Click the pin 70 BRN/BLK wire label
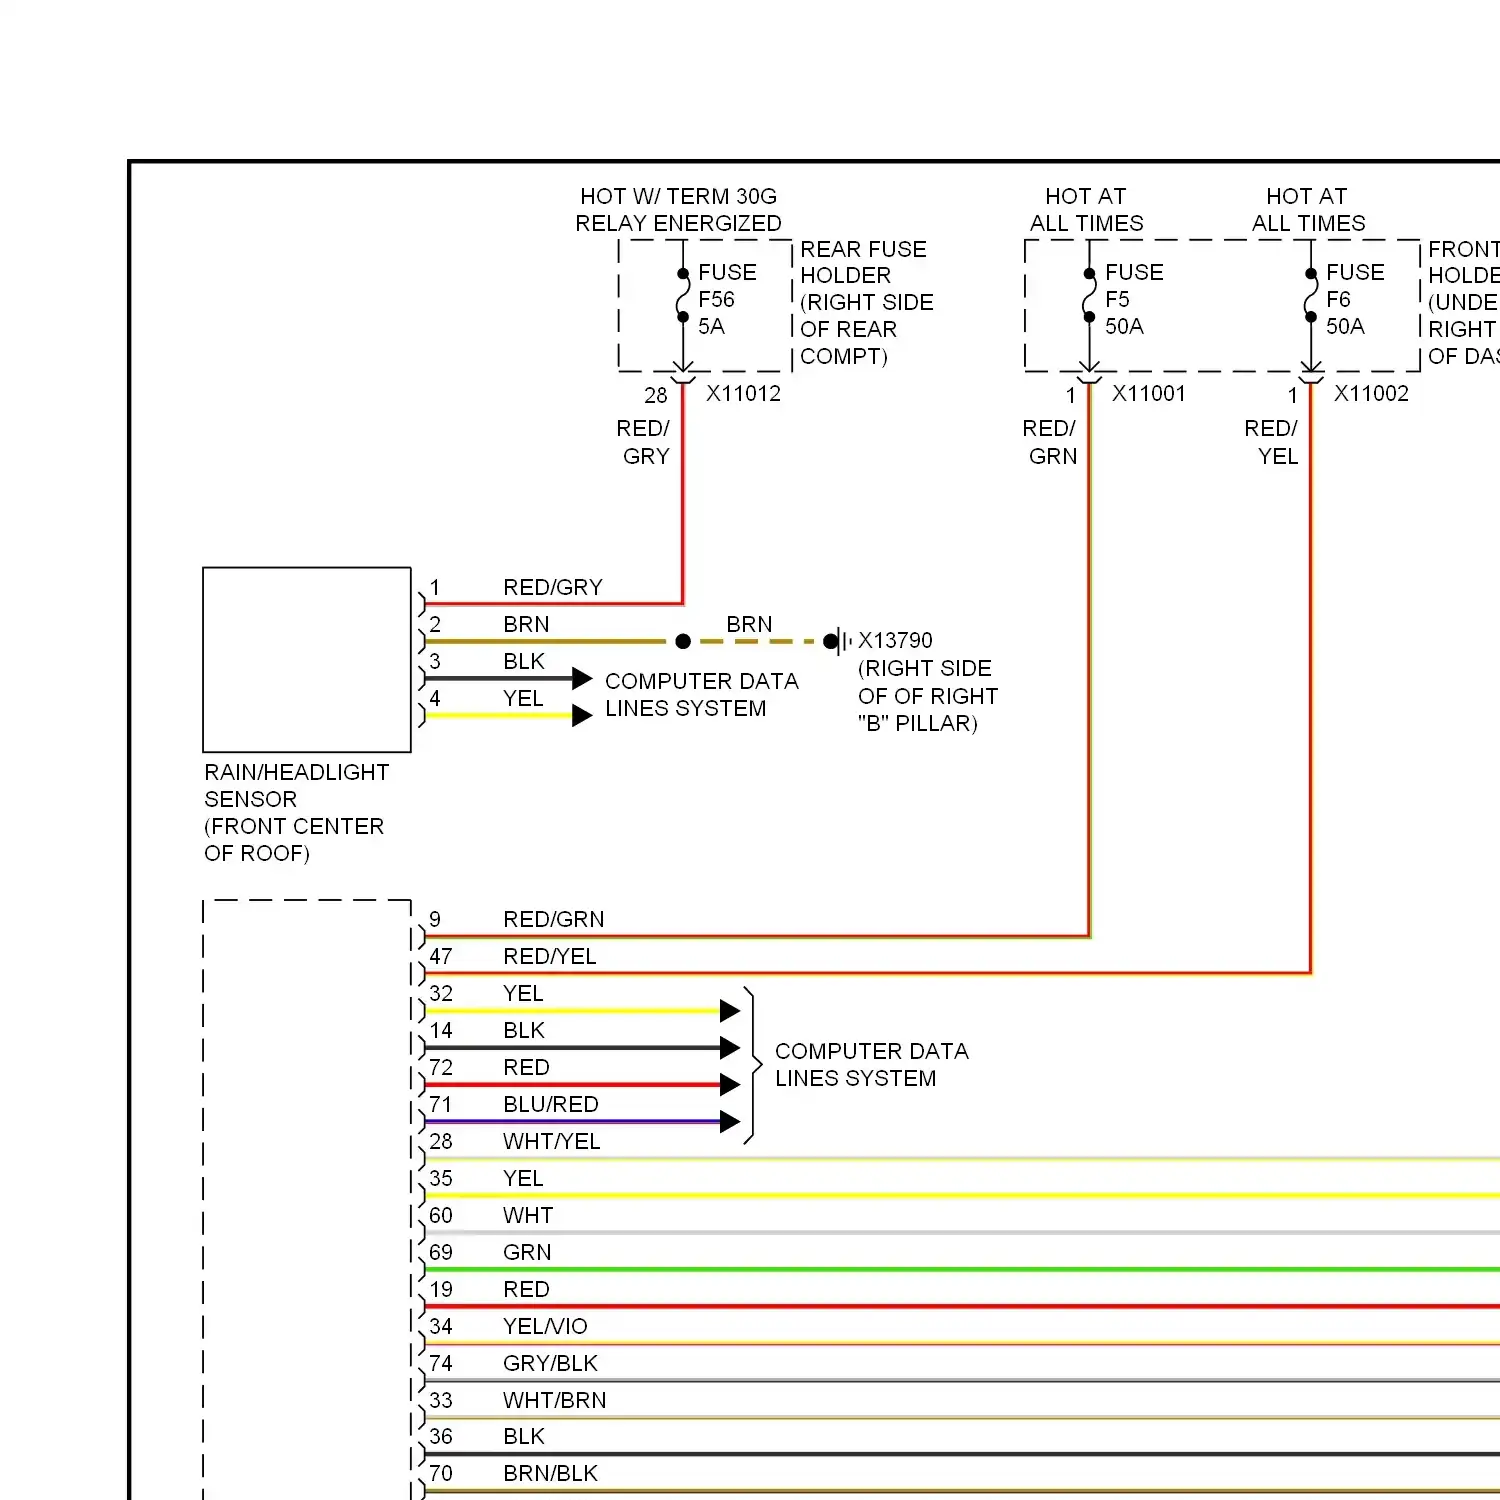 tap(550, 1473)
